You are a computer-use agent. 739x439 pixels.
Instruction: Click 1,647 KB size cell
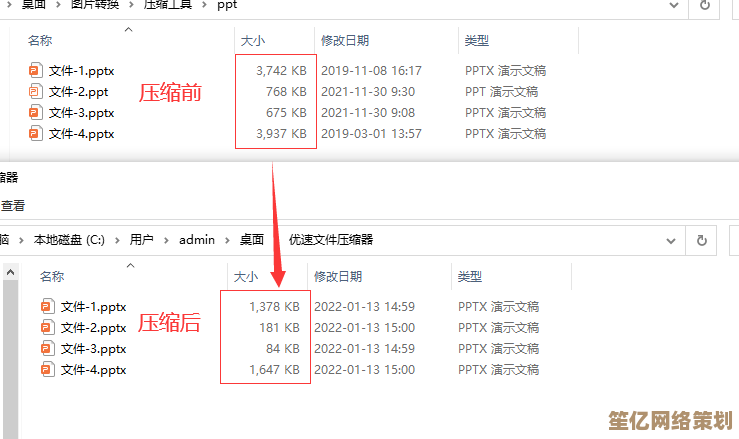274,370
